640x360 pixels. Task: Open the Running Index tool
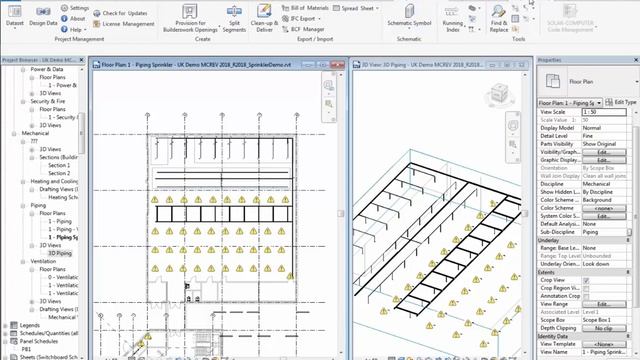coord(453,18)
